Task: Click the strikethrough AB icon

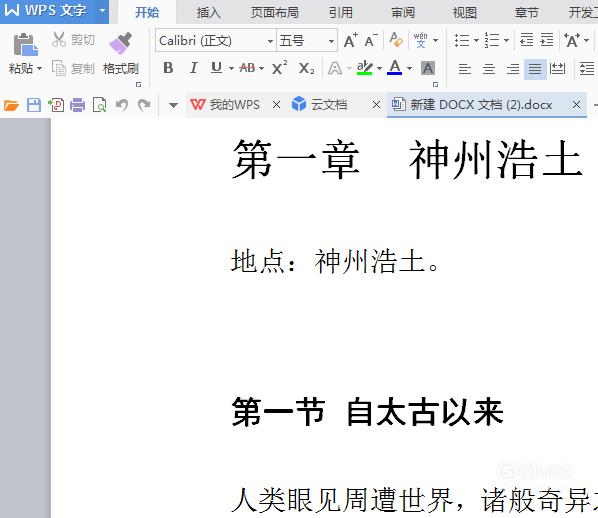Action: [247, 68]
